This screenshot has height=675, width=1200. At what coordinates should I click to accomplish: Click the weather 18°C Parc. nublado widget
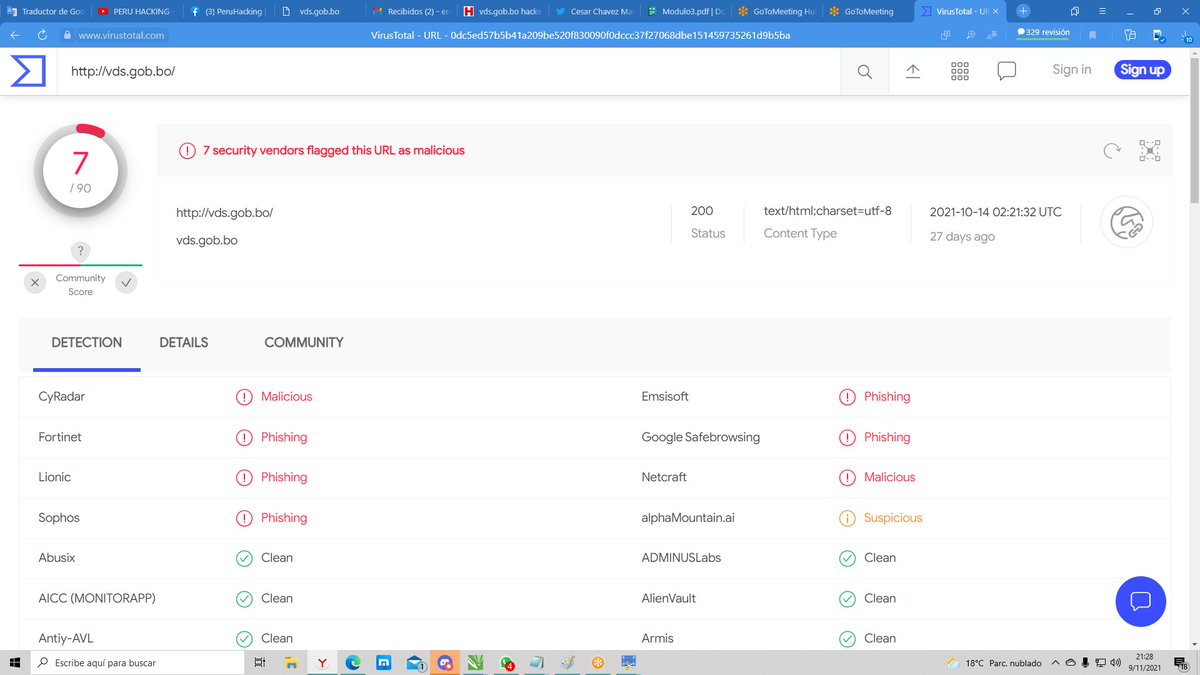click(x=994, y=663)
